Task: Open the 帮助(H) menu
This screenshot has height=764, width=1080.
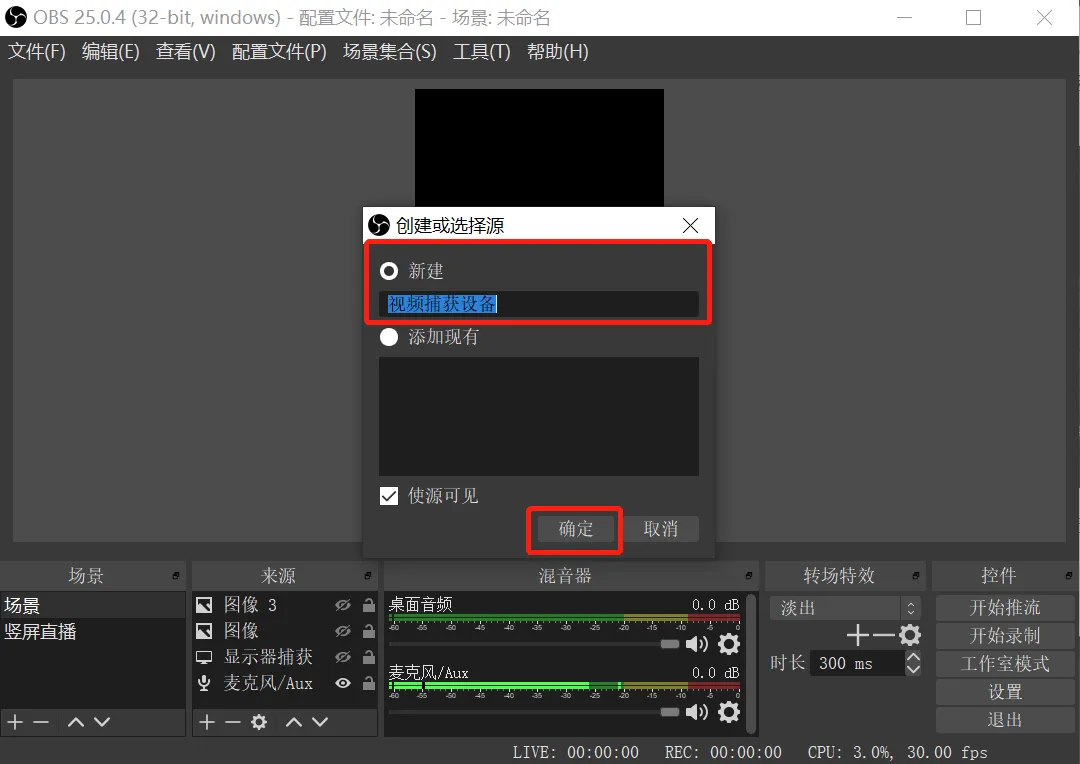Action: click(557, 52)
